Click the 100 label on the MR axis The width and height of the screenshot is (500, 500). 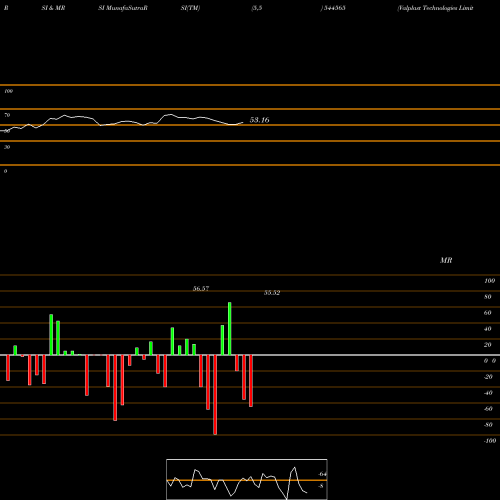pos(490,281)
